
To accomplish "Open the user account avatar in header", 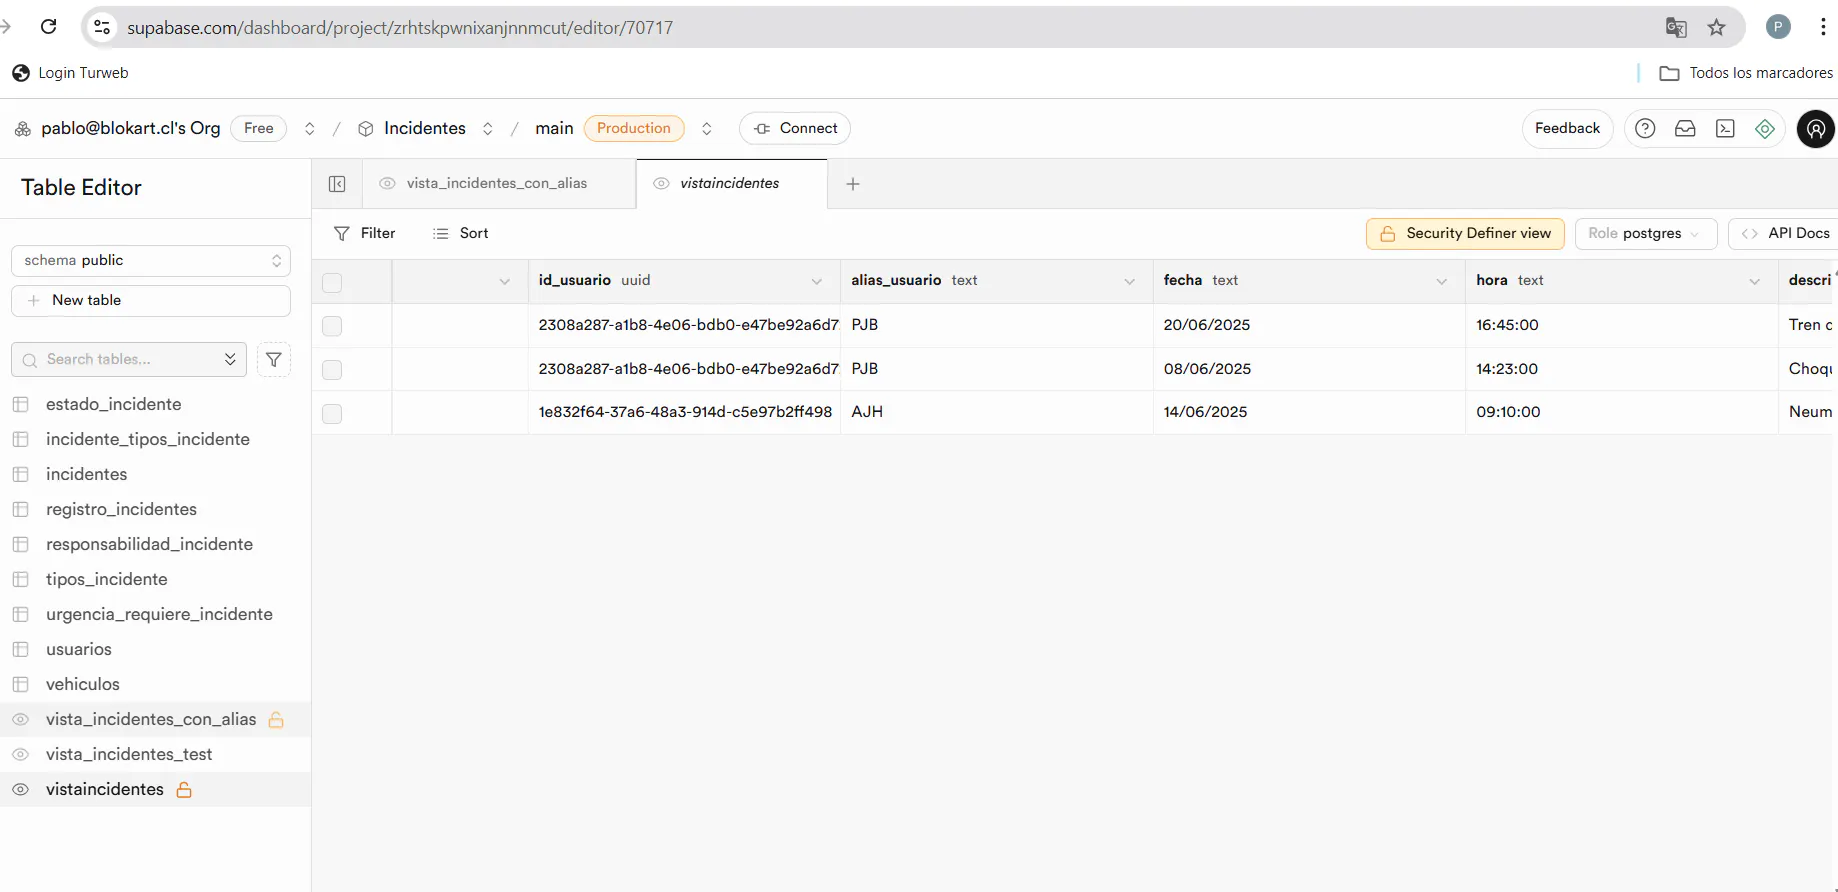I will (1816, 129).
